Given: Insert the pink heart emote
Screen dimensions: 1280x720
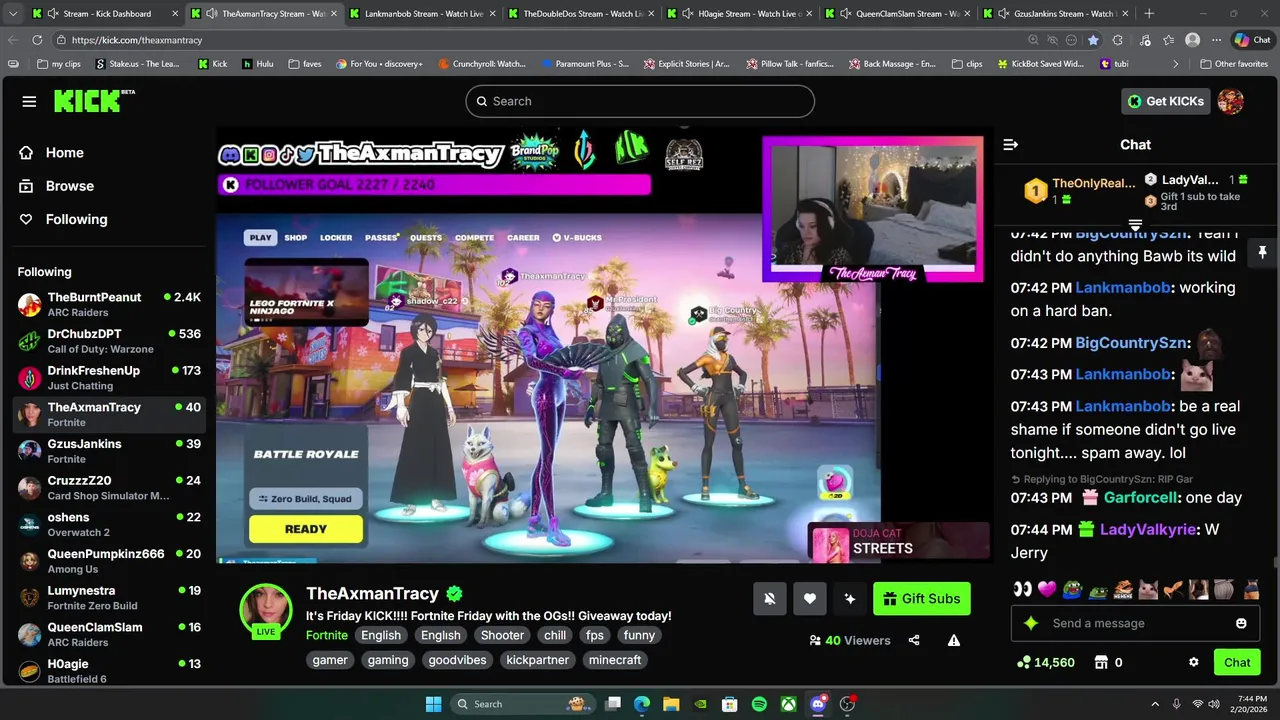Looking at the screenshot, I should point(1046,589).
